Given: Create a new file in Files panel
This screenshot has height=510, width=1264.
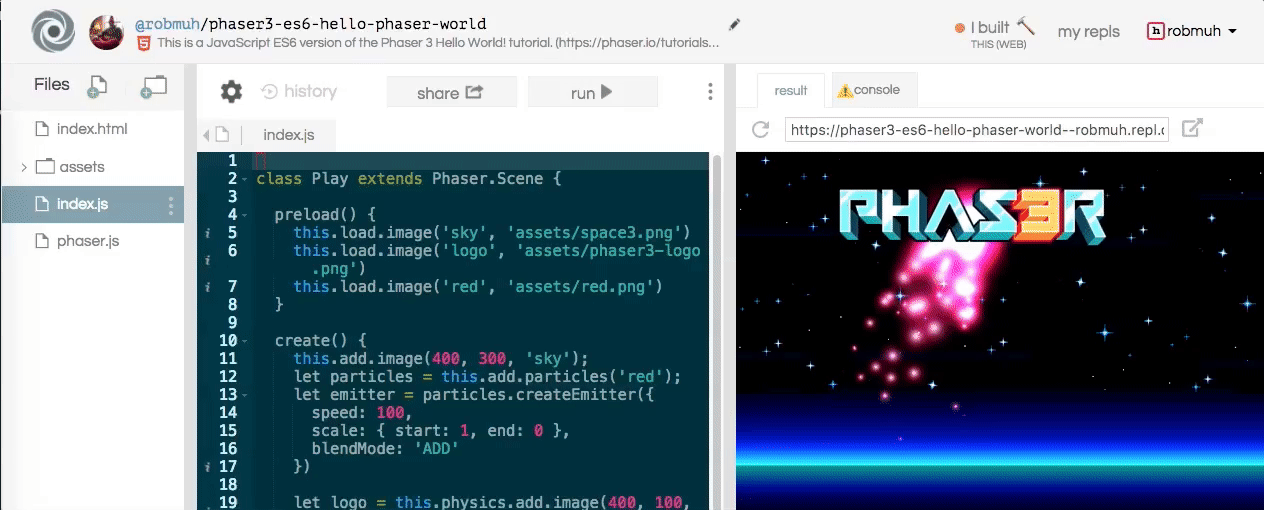Looking at the screenshot, I should 96,87.
